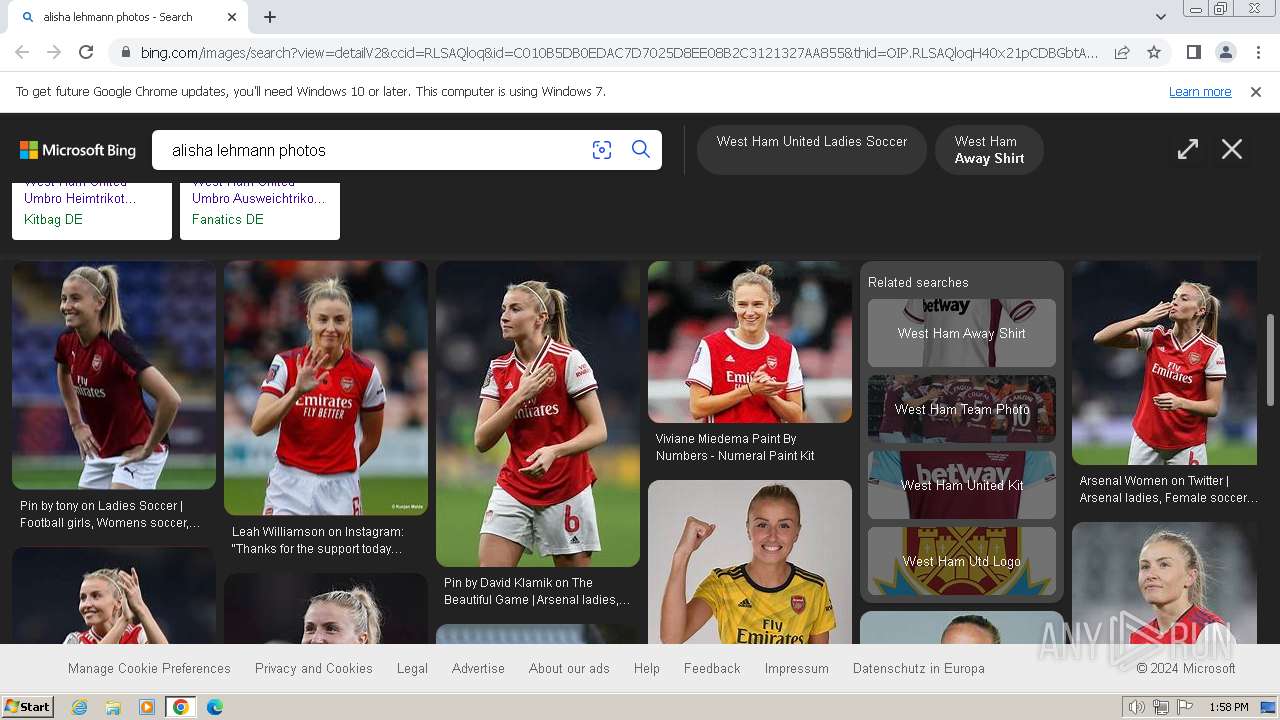Select related search West Ham Team Photo
The image size is (1280, 720).
962,409
